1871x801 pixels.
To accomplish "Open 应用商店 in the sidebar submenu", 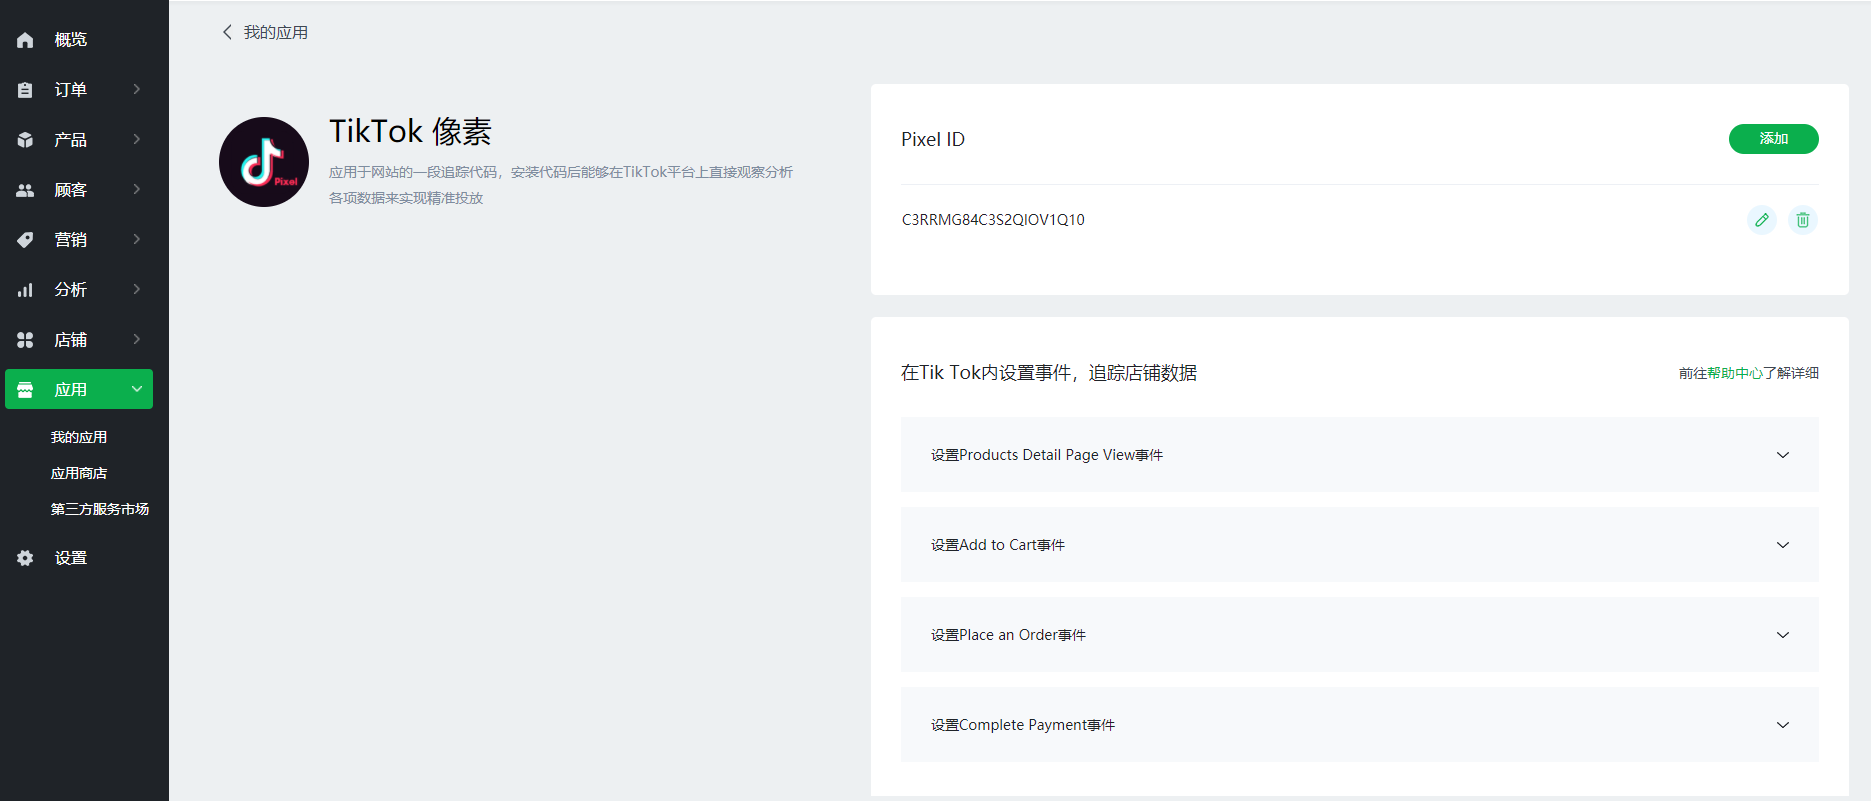I will [x=79, y=473].
